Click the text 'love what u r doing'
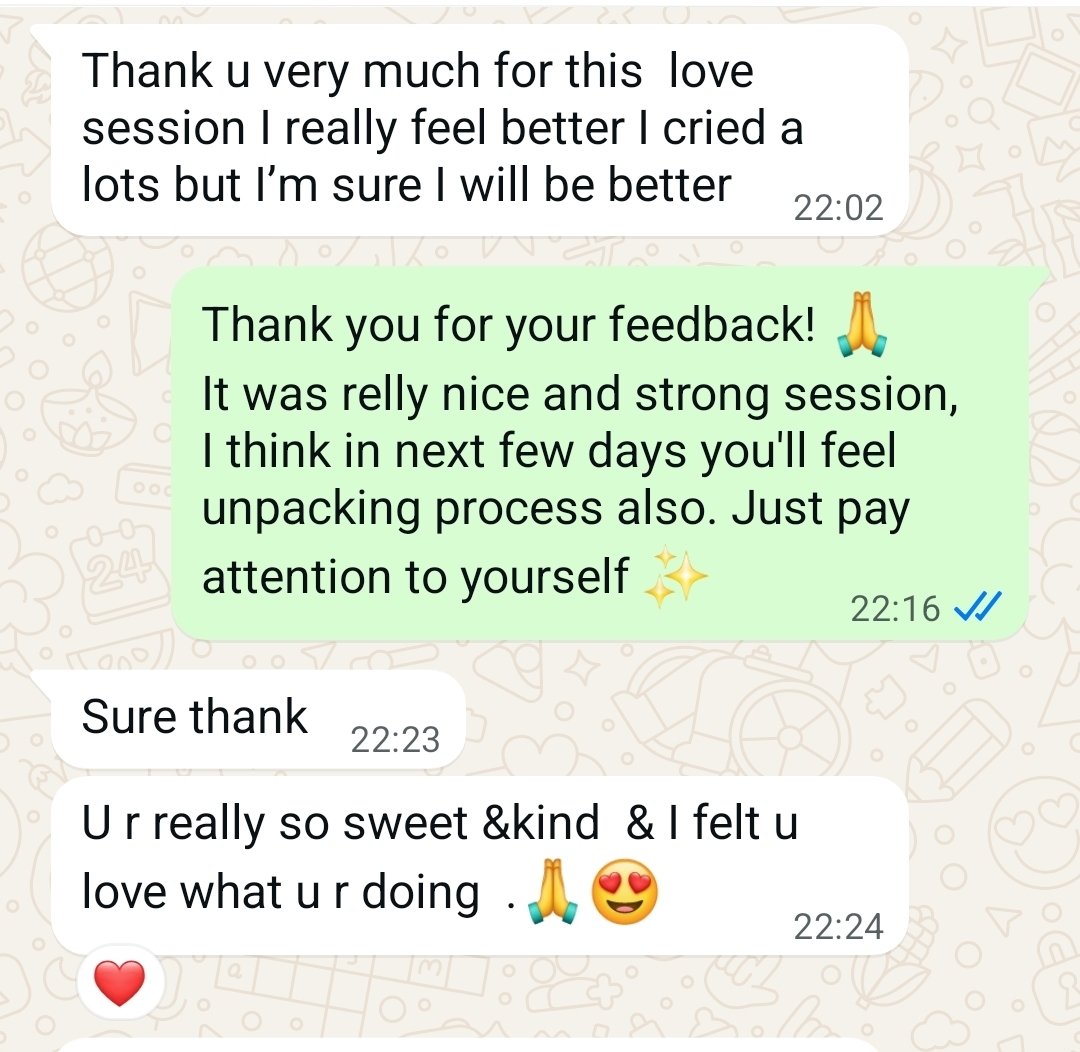1080x1052 pixels. 280,892
